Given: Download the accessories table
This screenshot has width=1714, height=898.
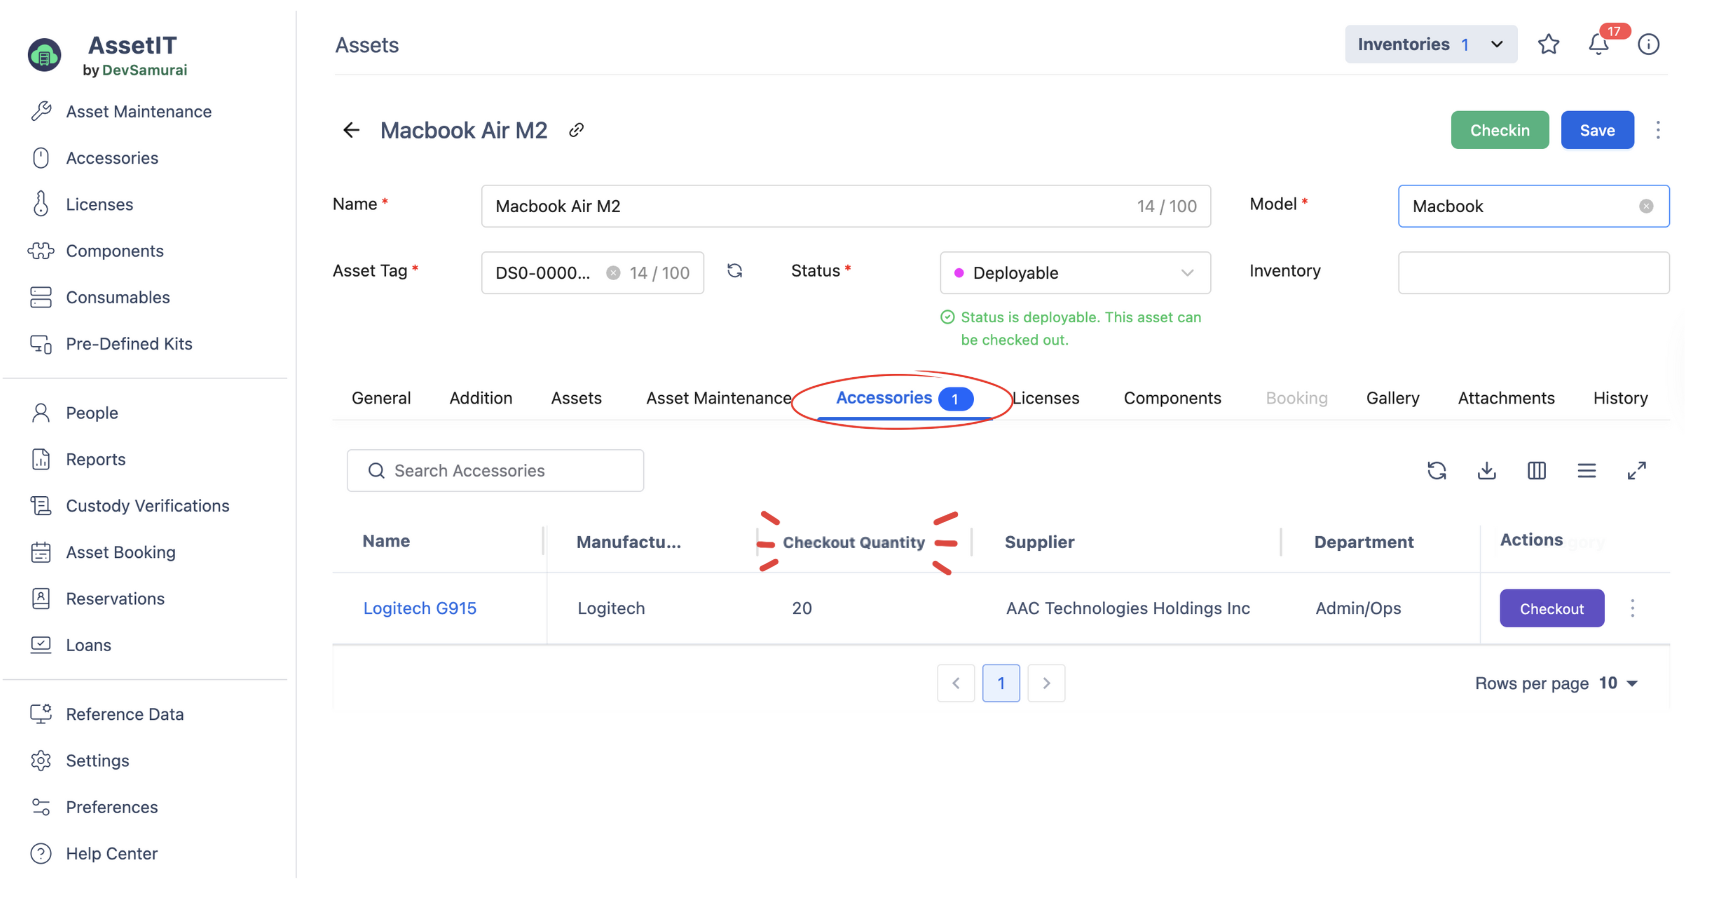Looking at the screenshot, I should pos(1486,471).
